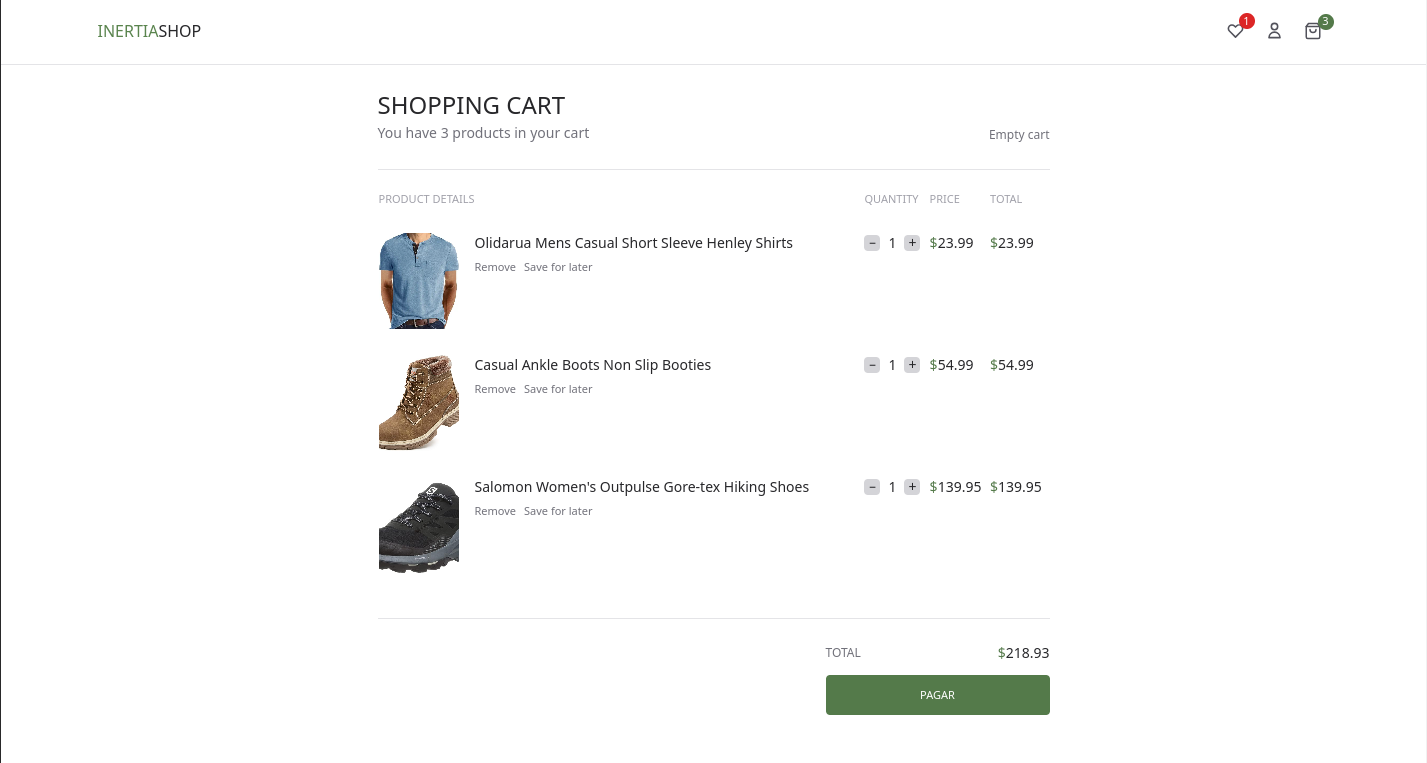This screenshot has width=1427, height=763.
Task: Open Olidarua Mens Casual Short Sleeve Henley Shirts title
Action: tap(634, 243)
